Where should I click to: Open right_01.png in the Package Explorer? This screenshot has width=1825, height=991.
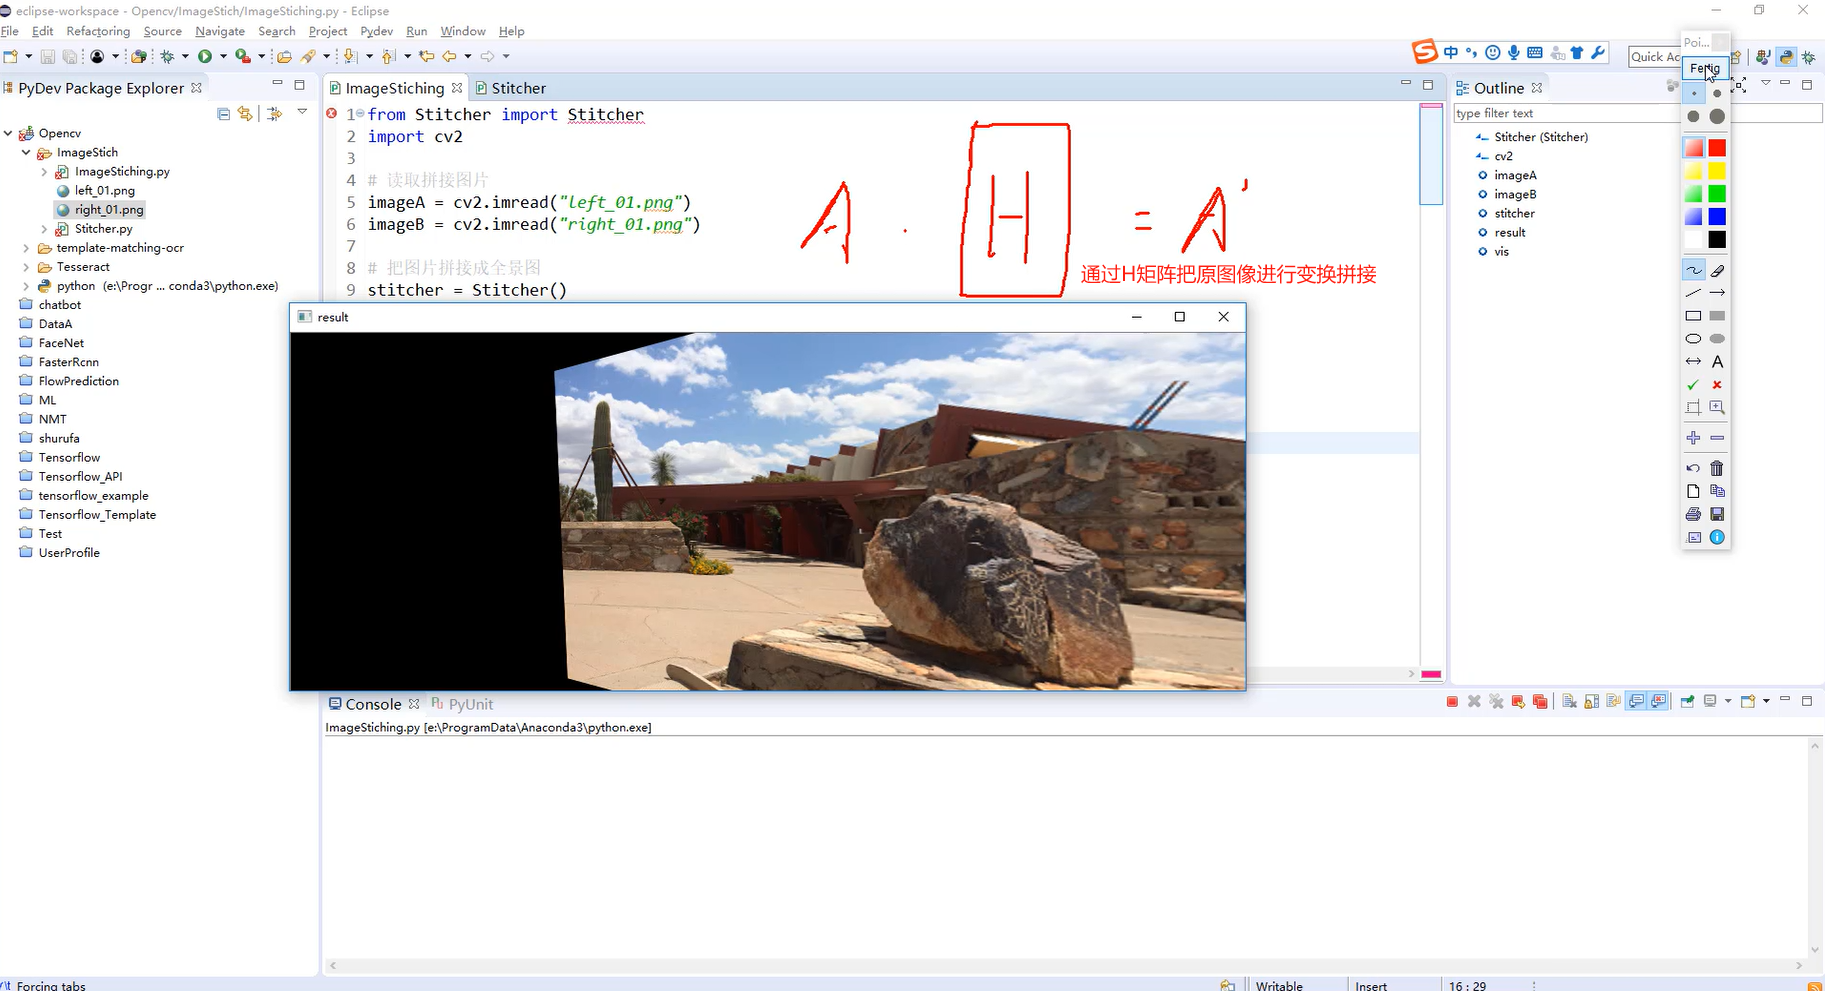pos(109,210)
